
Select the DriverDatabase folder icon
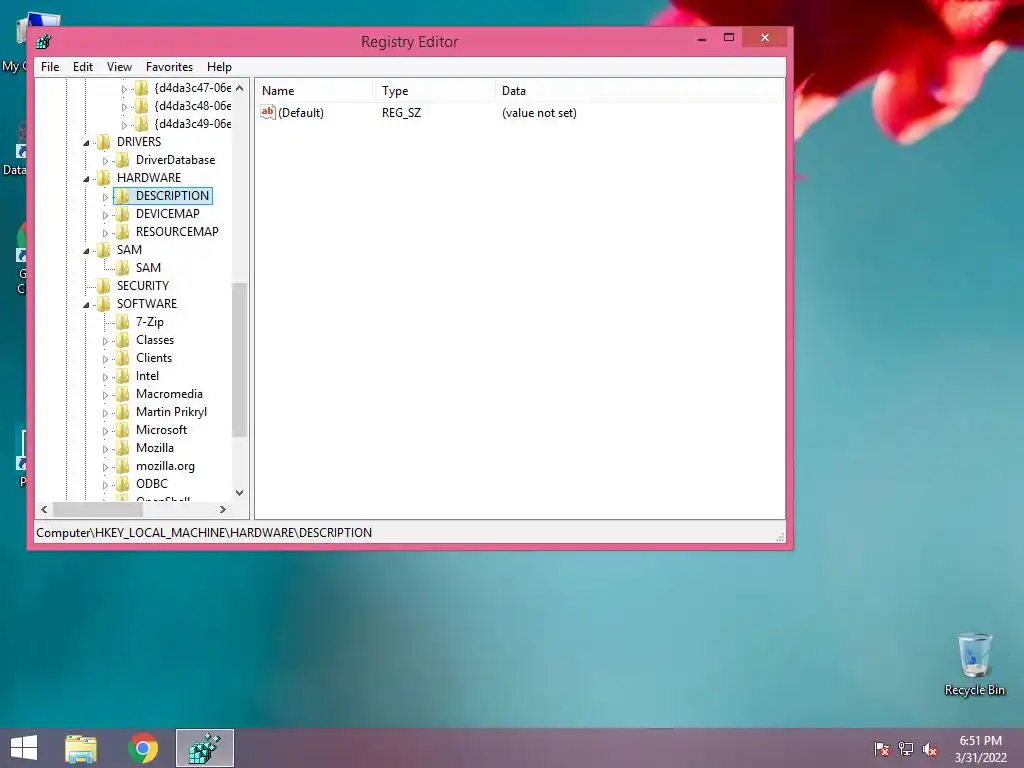pos(122,160)
